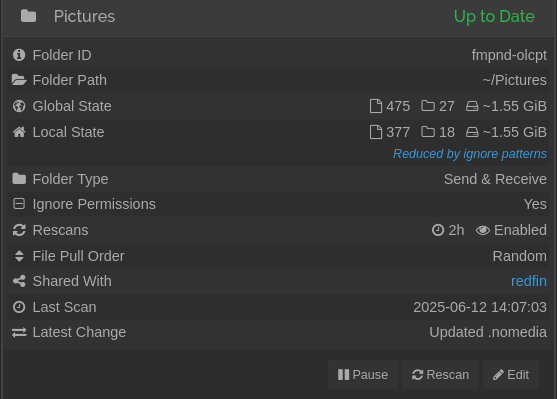The height and width of the screenshot is (399, 557).
Task: Collapse the Pictures folder panel header
Action: coord(278,16)
